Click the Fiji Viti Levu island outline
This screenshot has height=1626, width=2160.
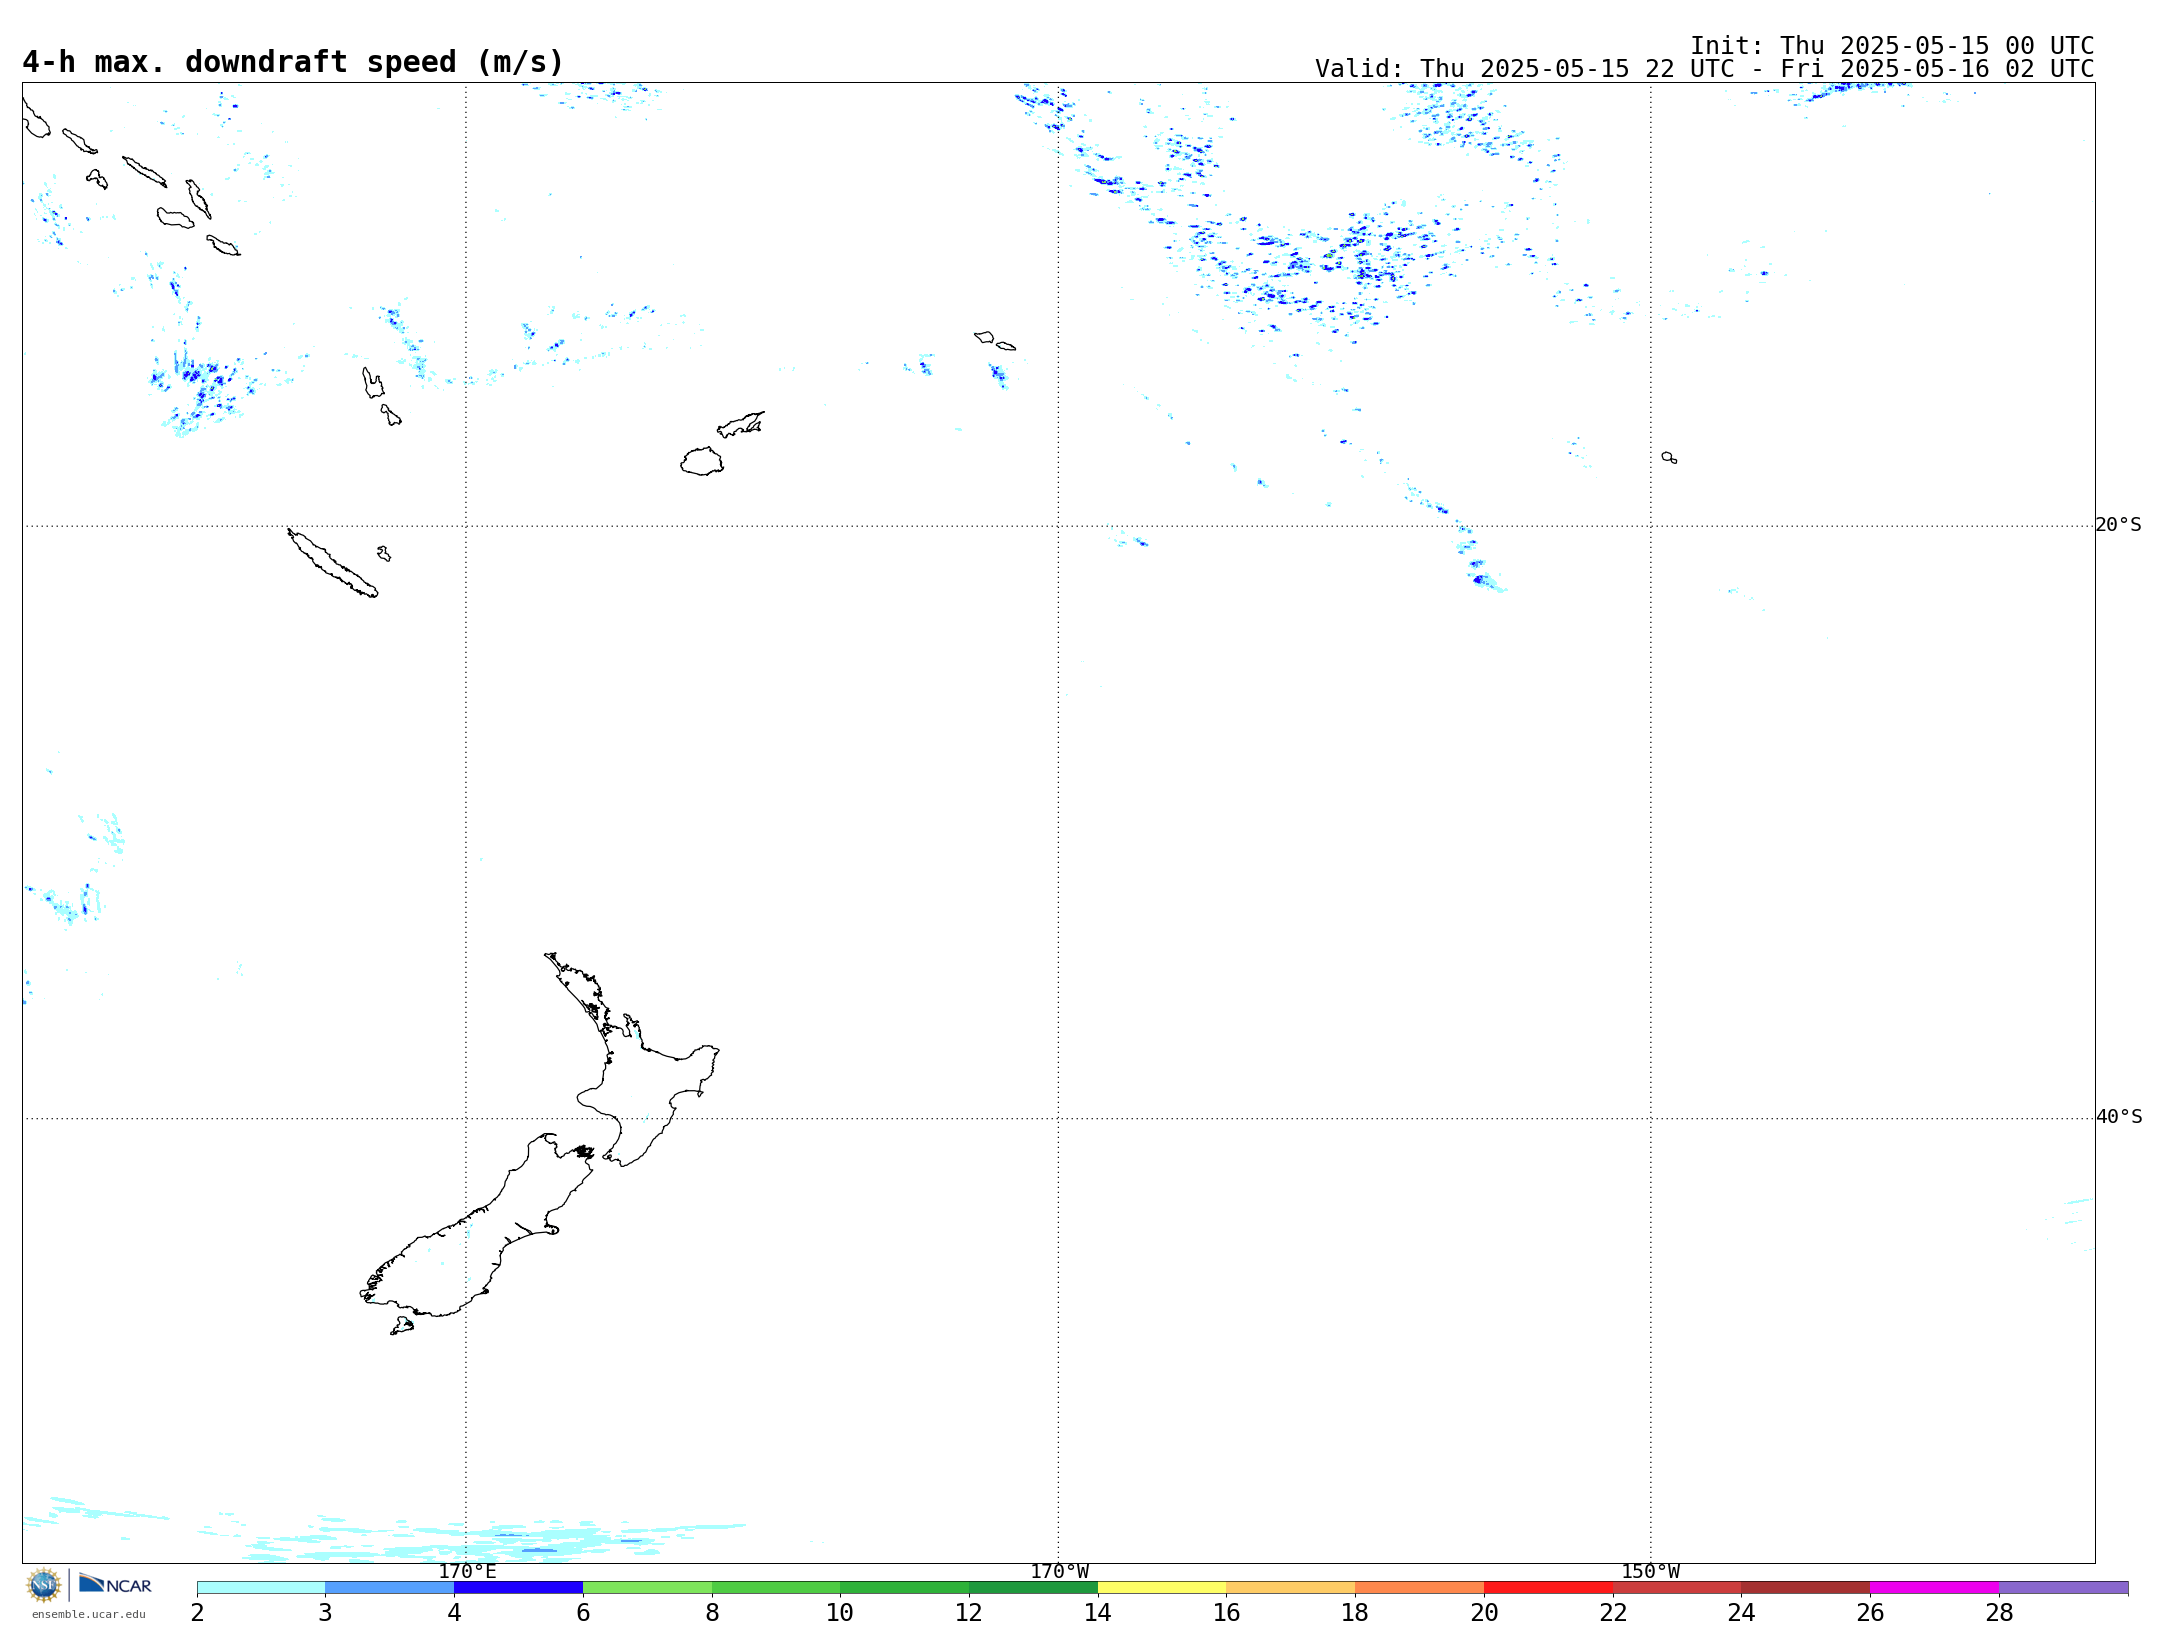click(702, 462)
